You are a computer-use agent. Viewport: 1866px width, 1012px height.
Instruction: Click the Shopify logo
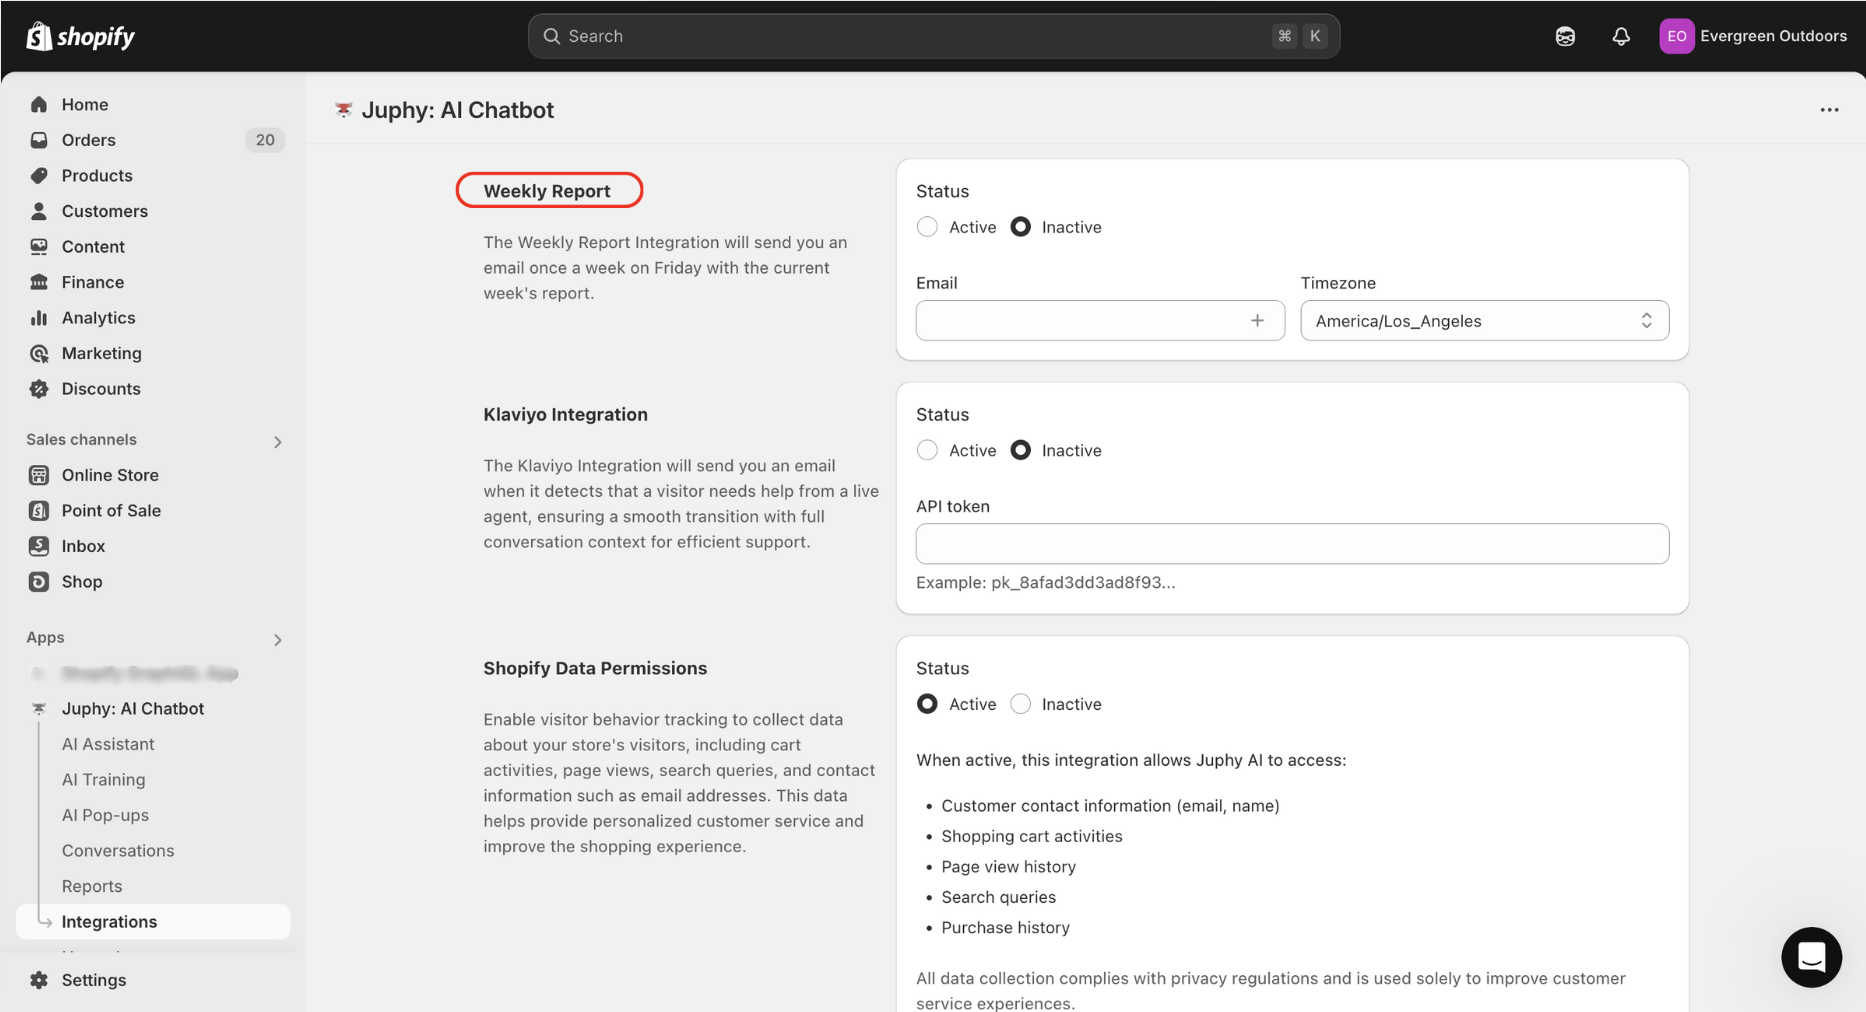tap(80, 36)
